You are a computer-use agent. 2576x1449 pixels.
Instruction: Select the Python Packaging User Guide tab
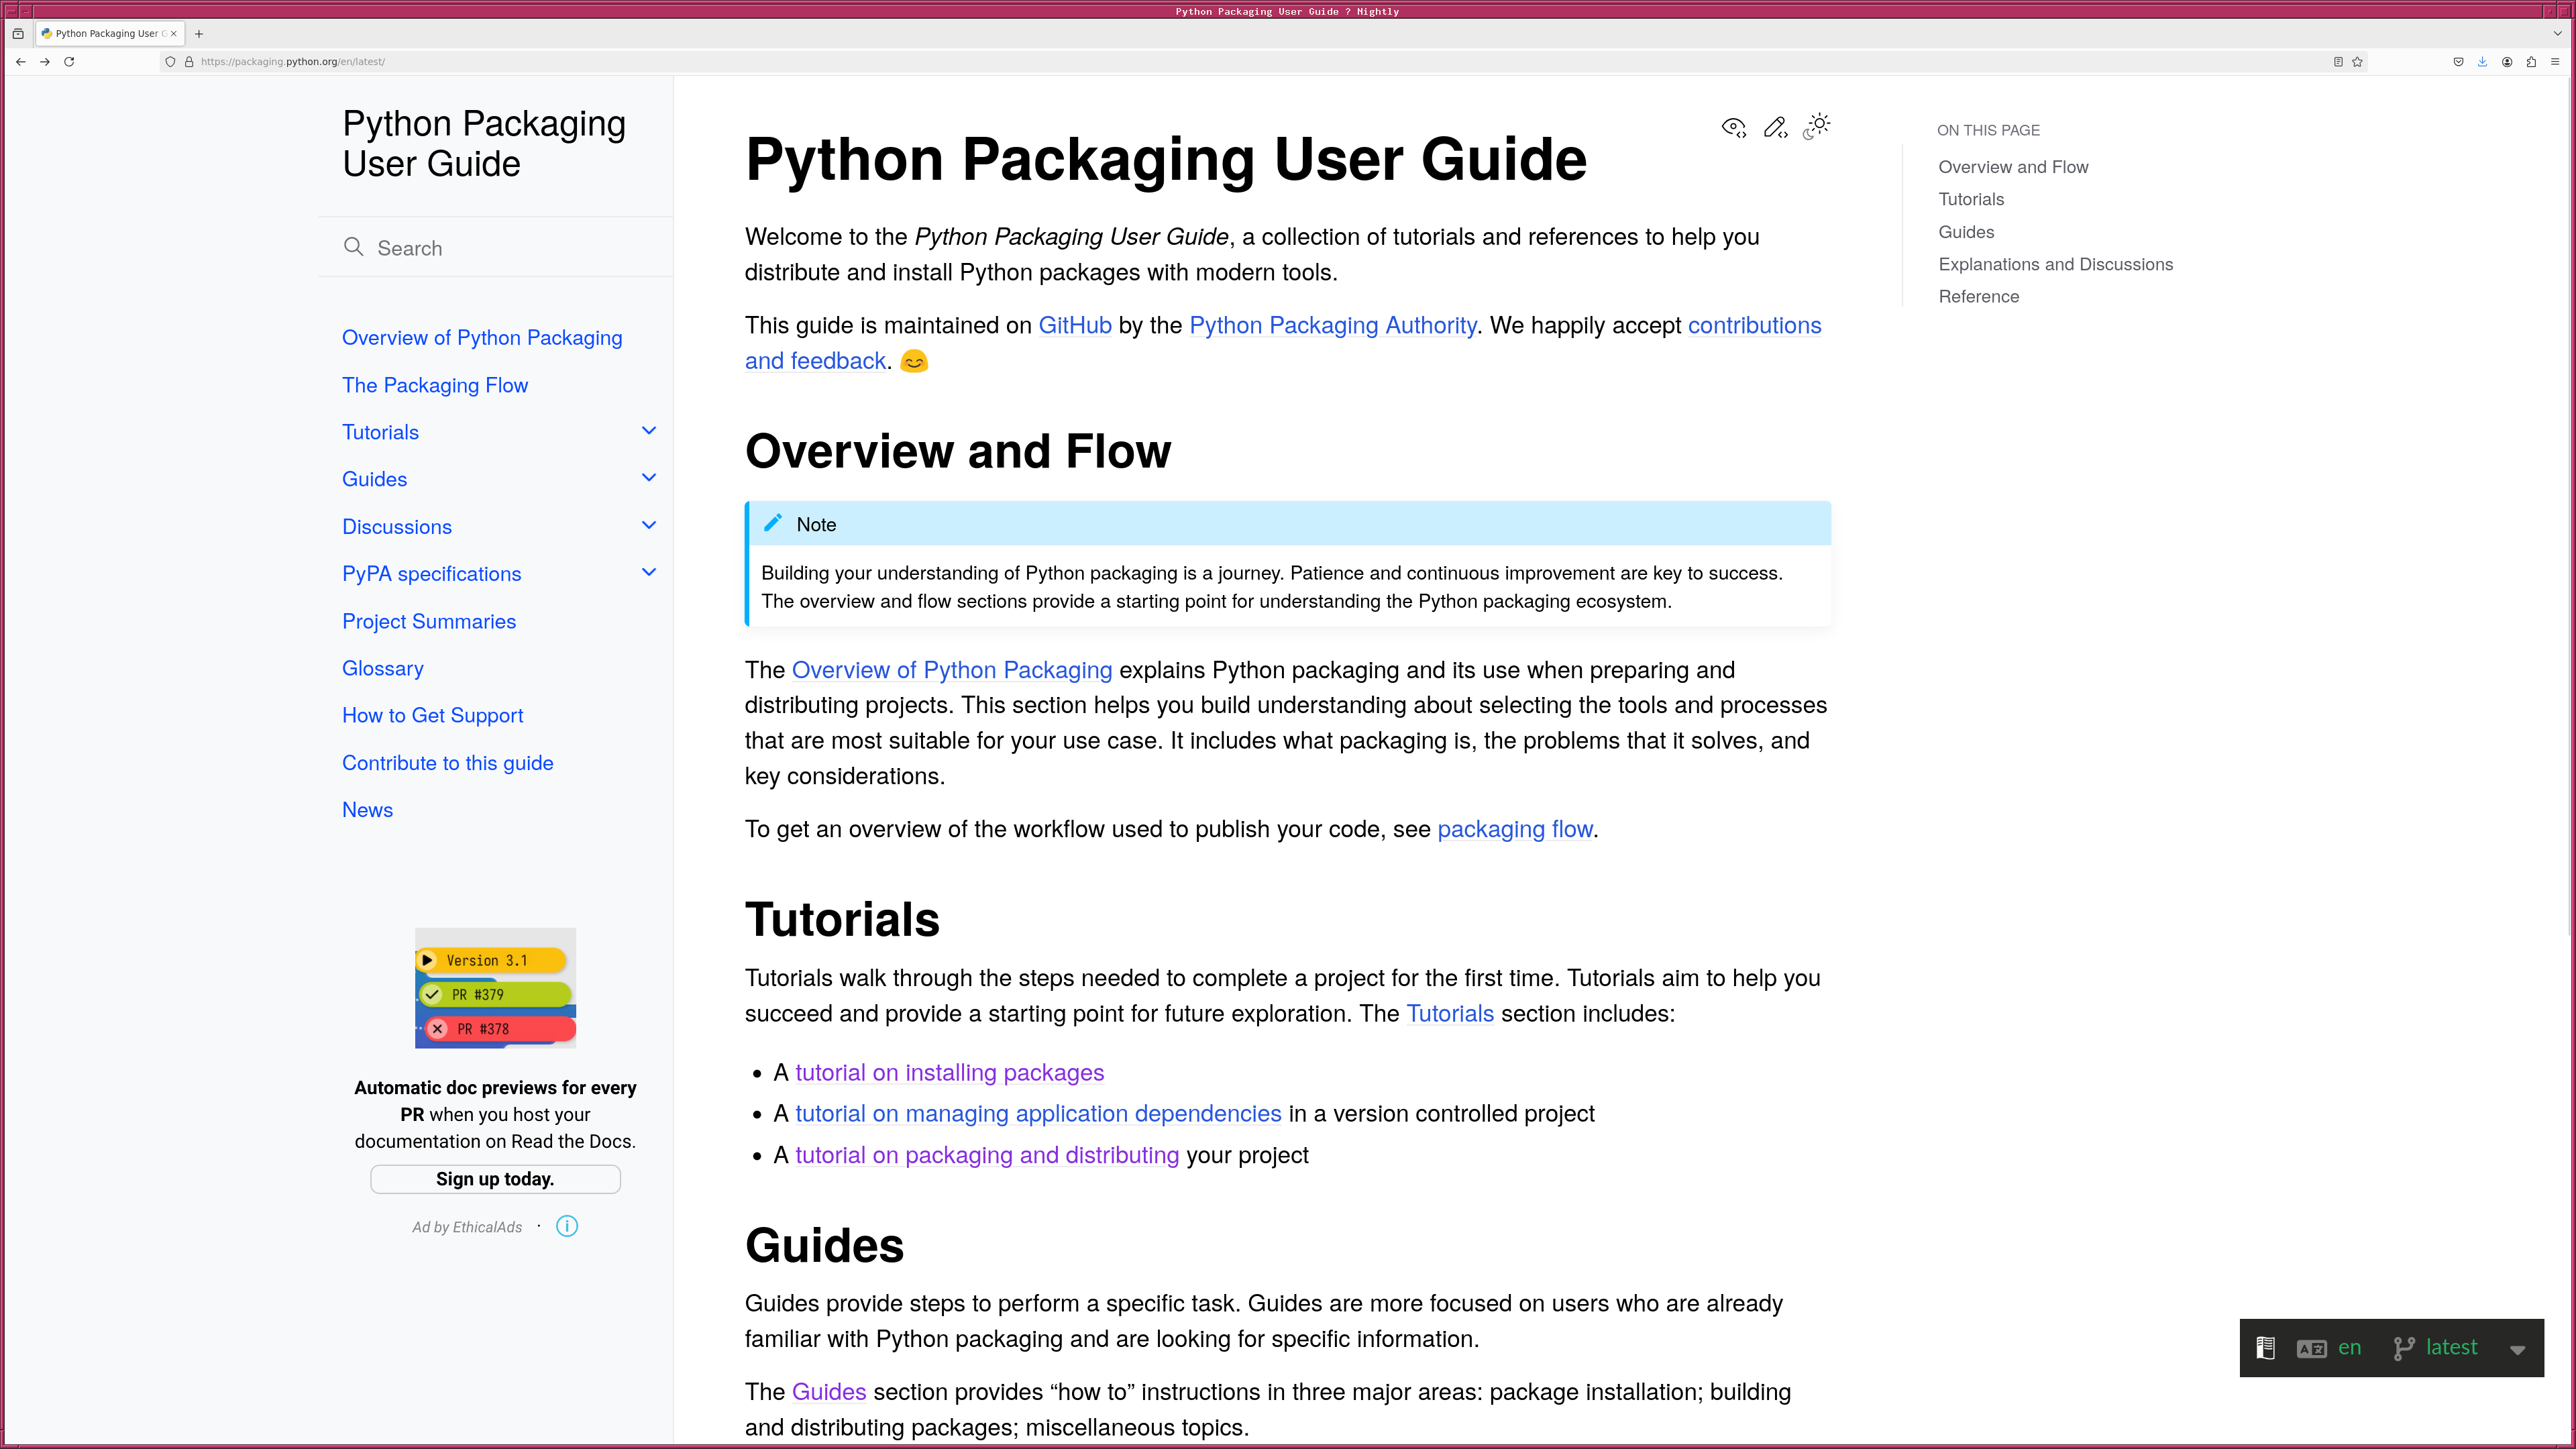pyautogui.click(x=106, y=34)
